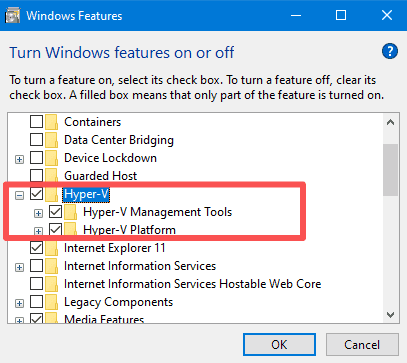Select the Data Center Bridging label

tap(119, 140)
